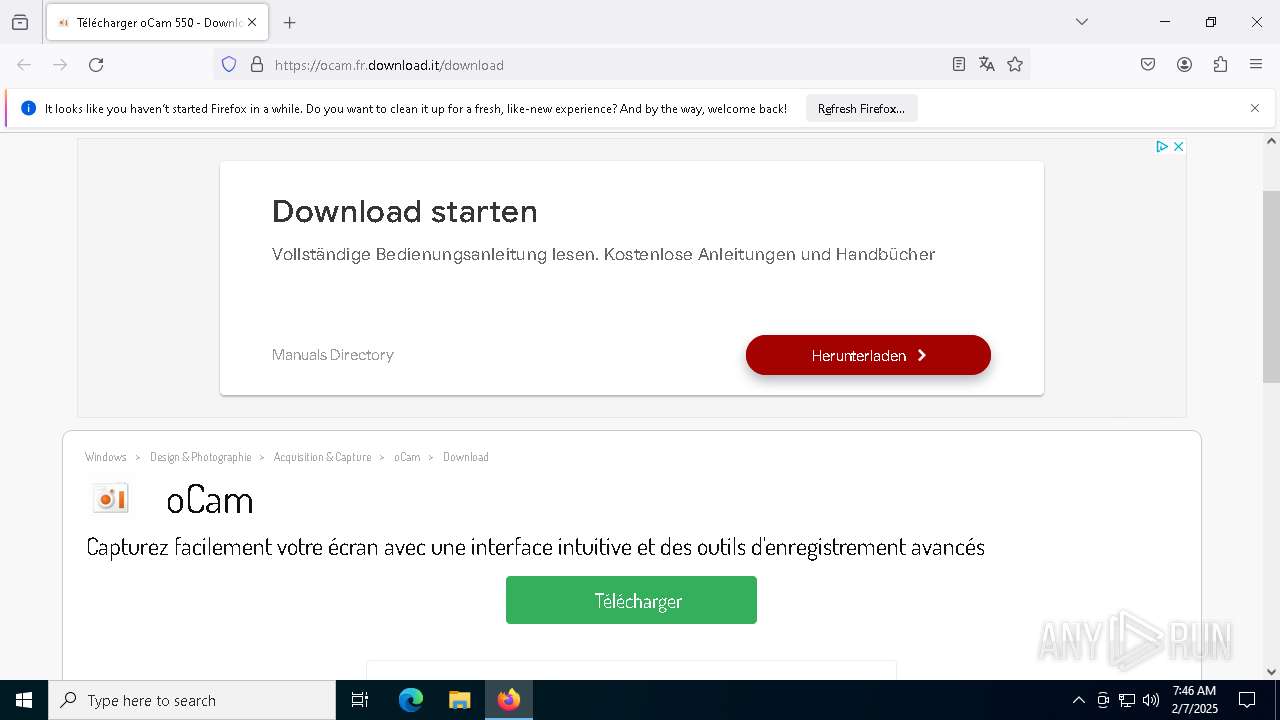View site security padlock info
Image resolution: width=1280 pixels, height=720 pixels.
257,65
